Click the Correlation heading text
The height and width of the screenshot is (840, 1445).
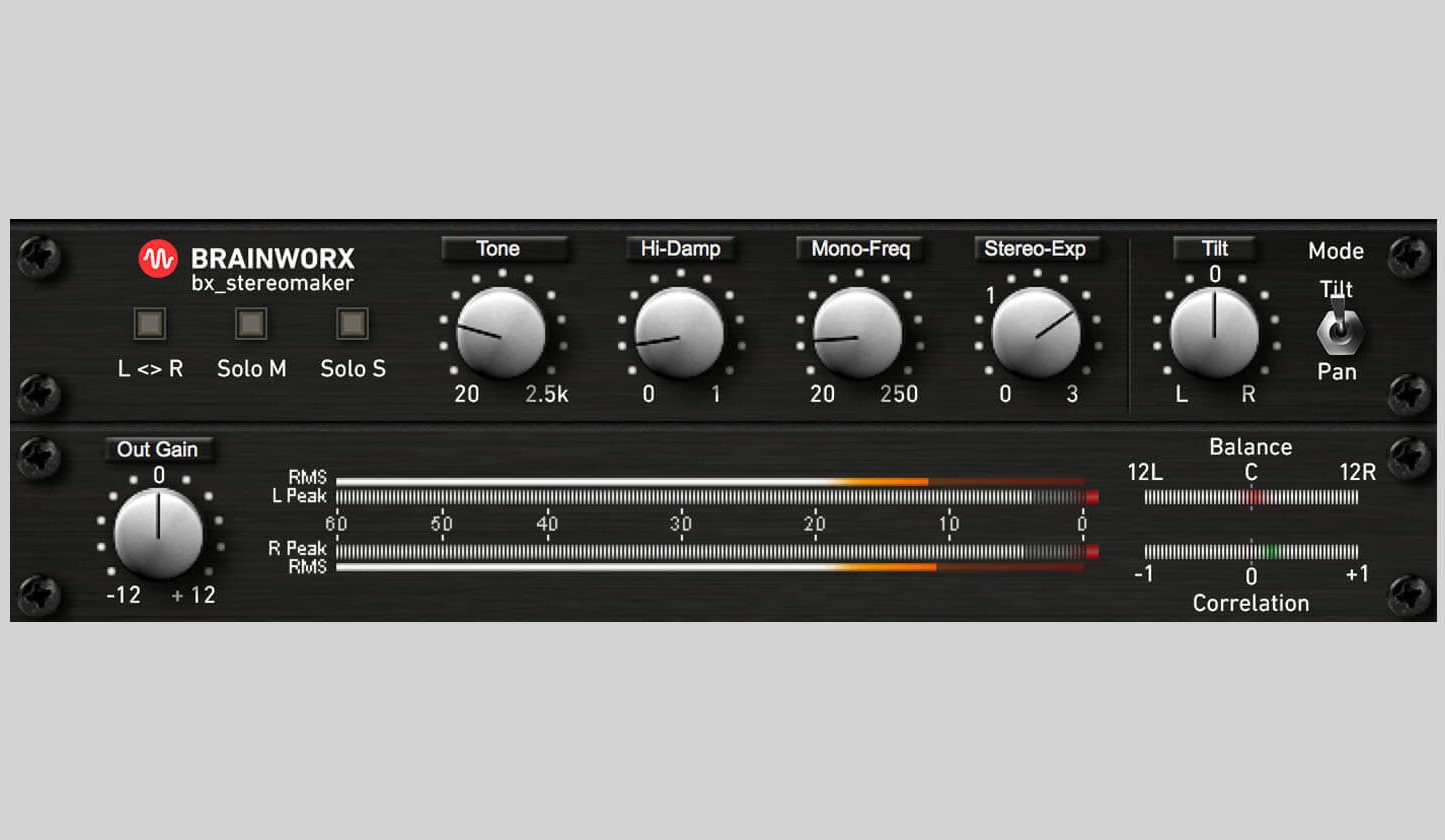1251,604
